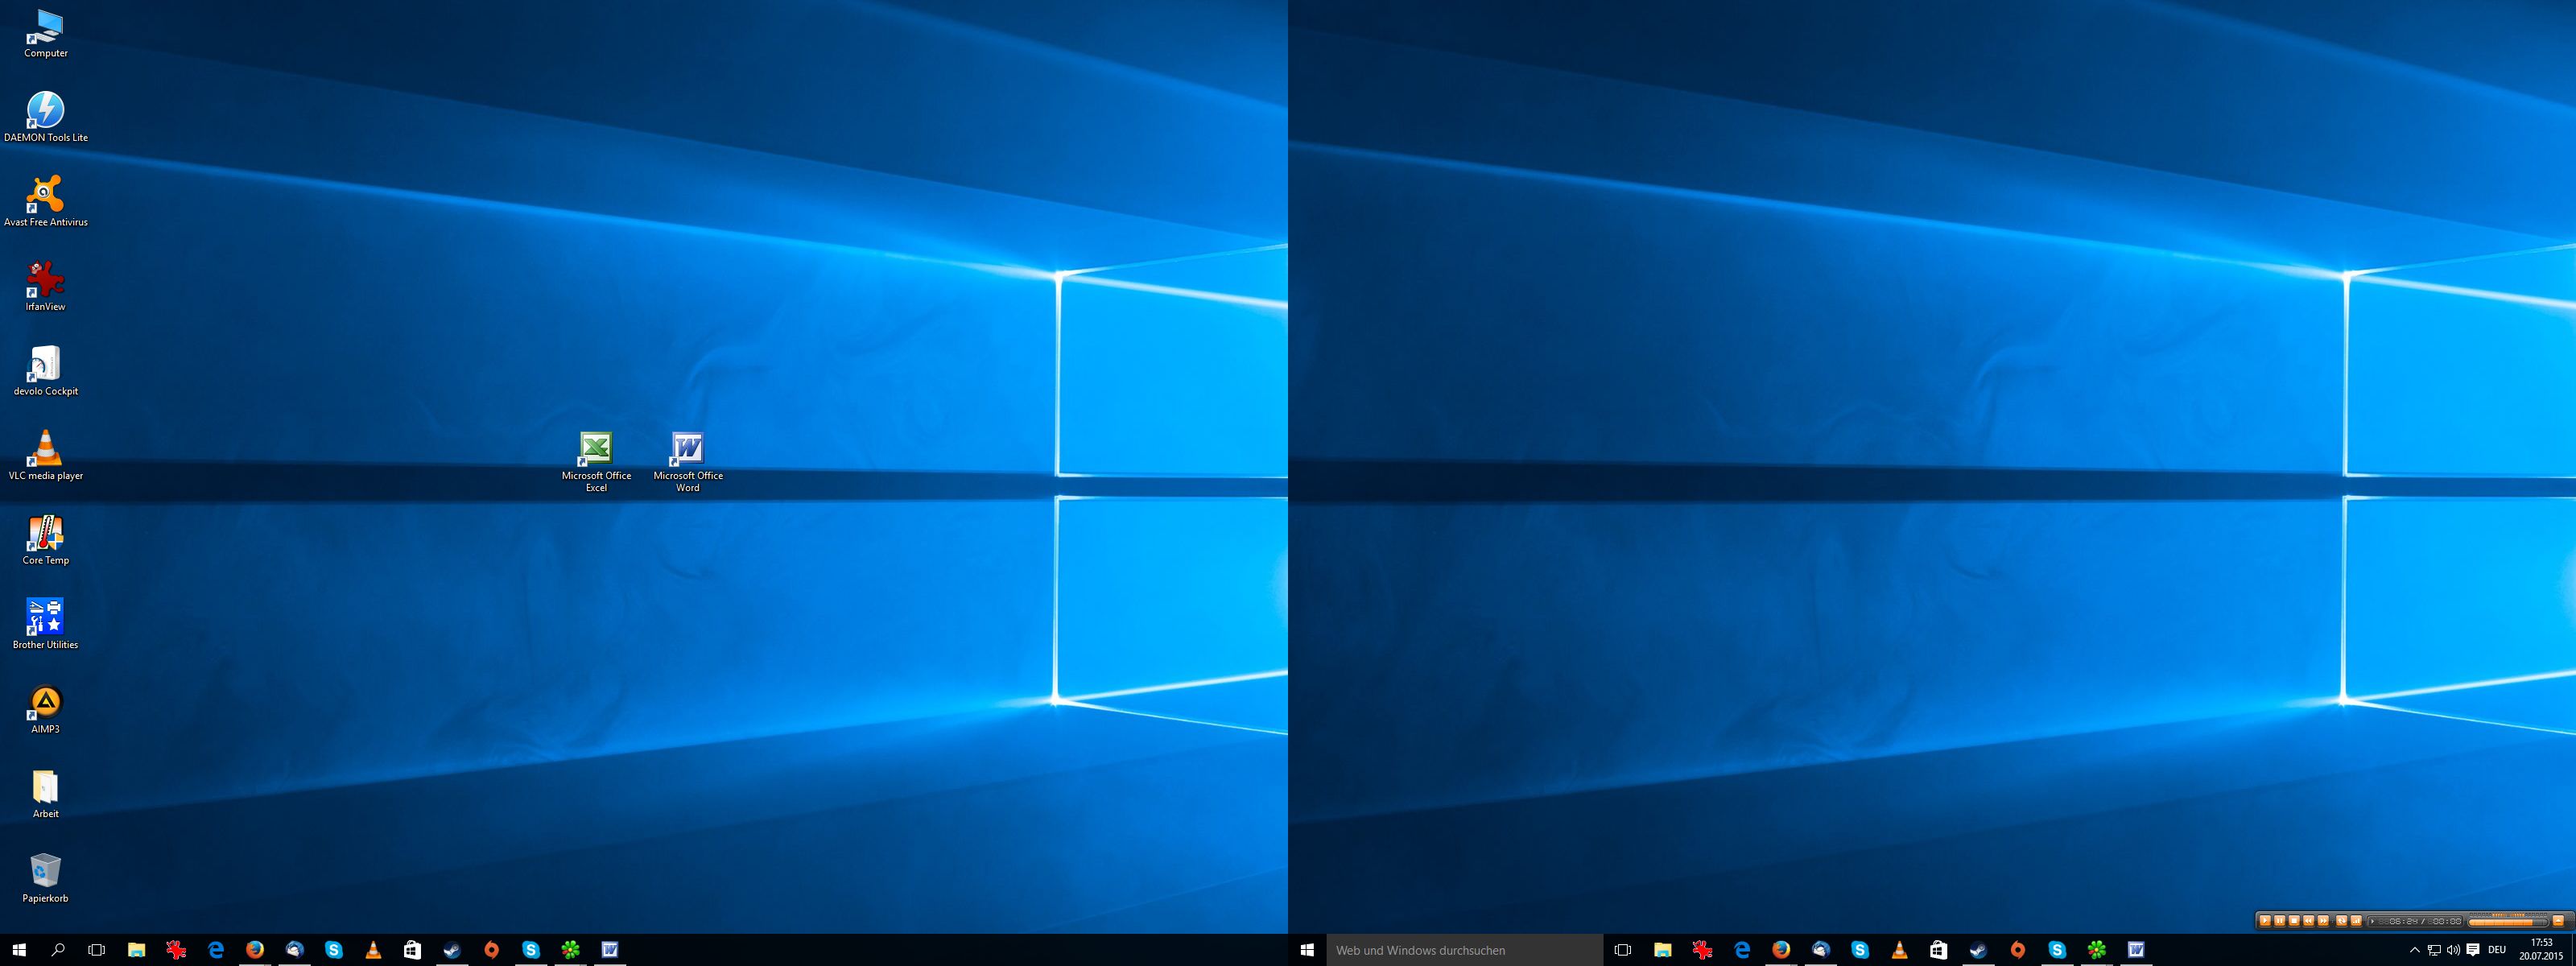
Task: Toggle repeat mode in the AIMP mini player
Action: [2342, 921]
